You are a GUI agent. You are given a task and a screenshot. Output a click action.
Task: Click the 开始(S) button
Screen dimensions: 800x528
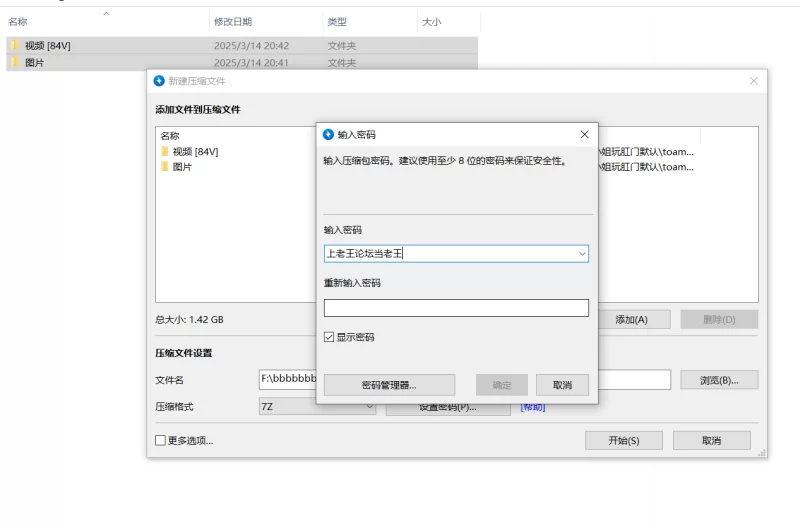point(624,440)
